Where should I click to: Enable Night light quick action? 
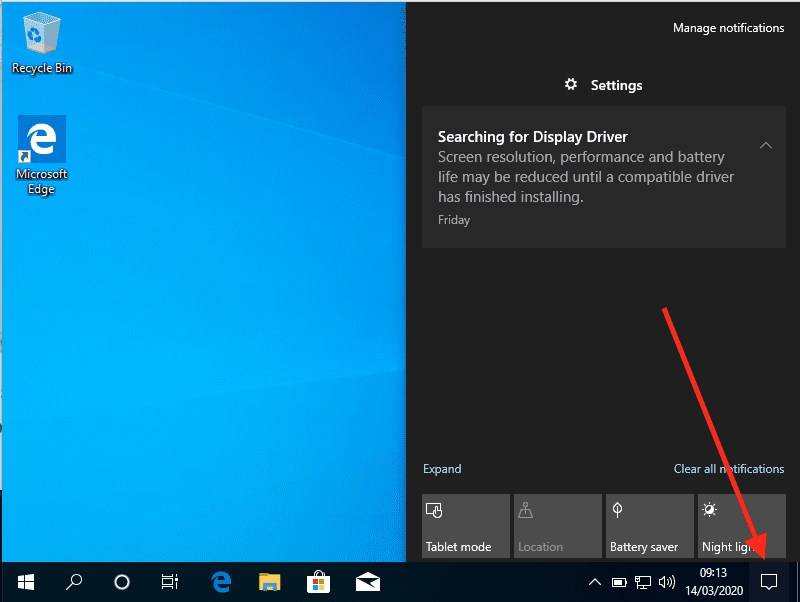(x=741, y=526)
